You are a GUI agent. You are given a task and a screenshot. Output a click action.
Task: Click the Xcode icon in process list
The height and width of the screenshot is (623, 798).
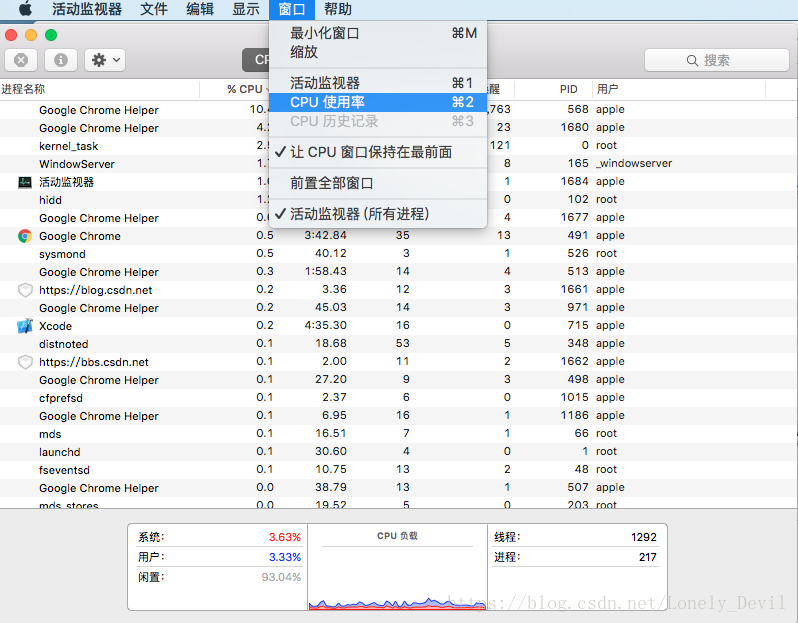tap(25, 326)
